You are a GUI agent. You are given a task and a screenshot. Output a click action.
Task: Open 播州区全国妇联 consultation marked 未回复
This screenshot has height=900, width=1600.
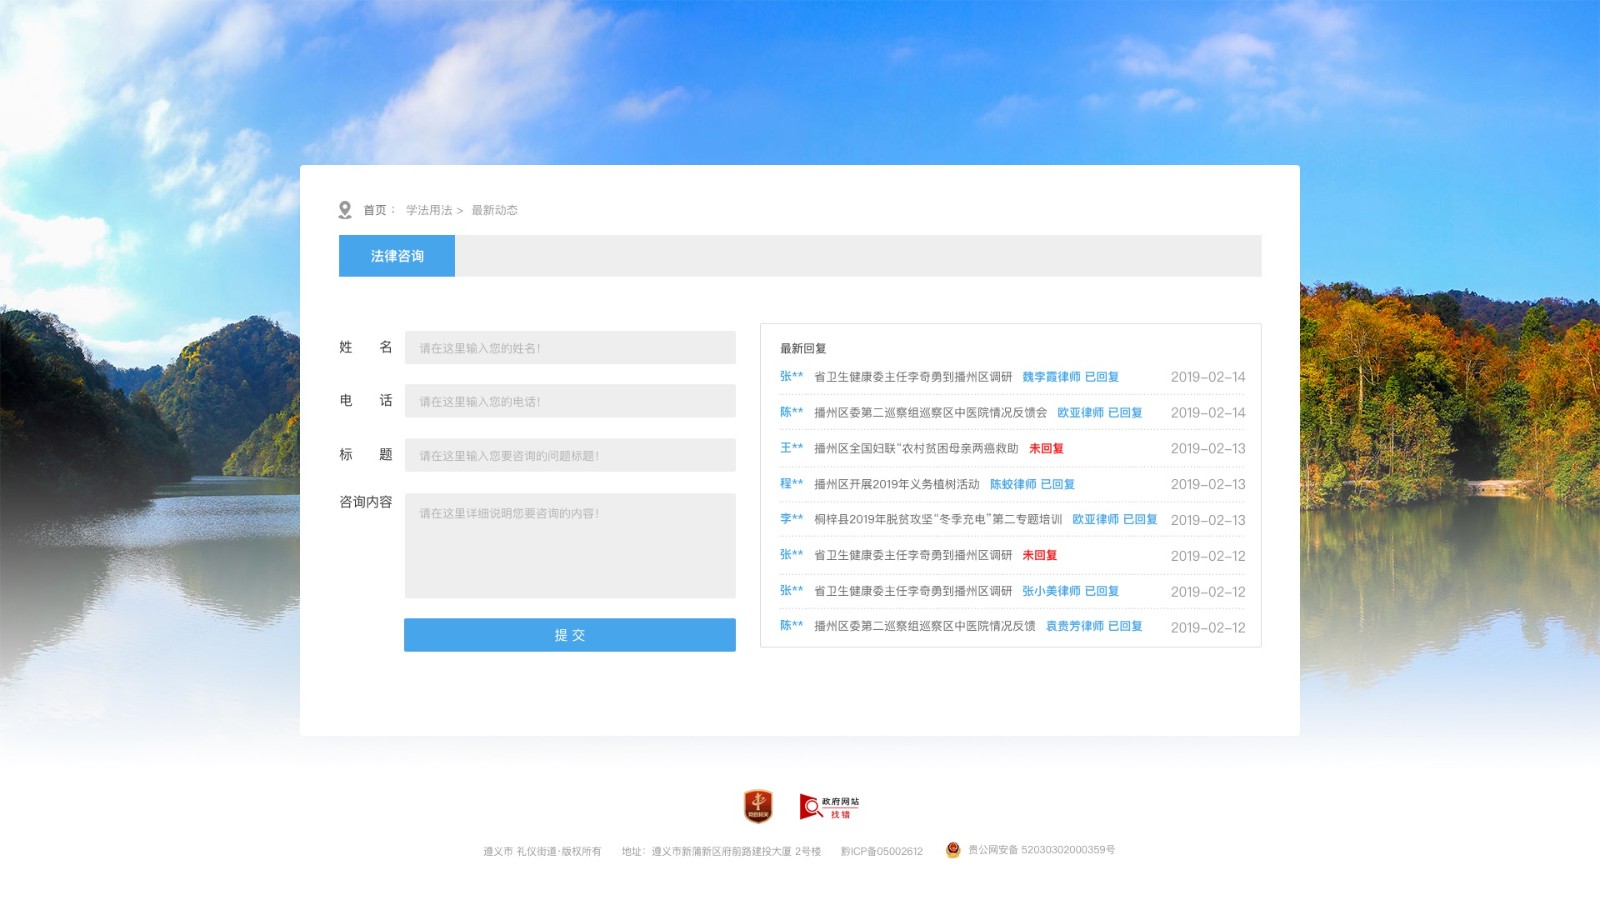point(915,449)
